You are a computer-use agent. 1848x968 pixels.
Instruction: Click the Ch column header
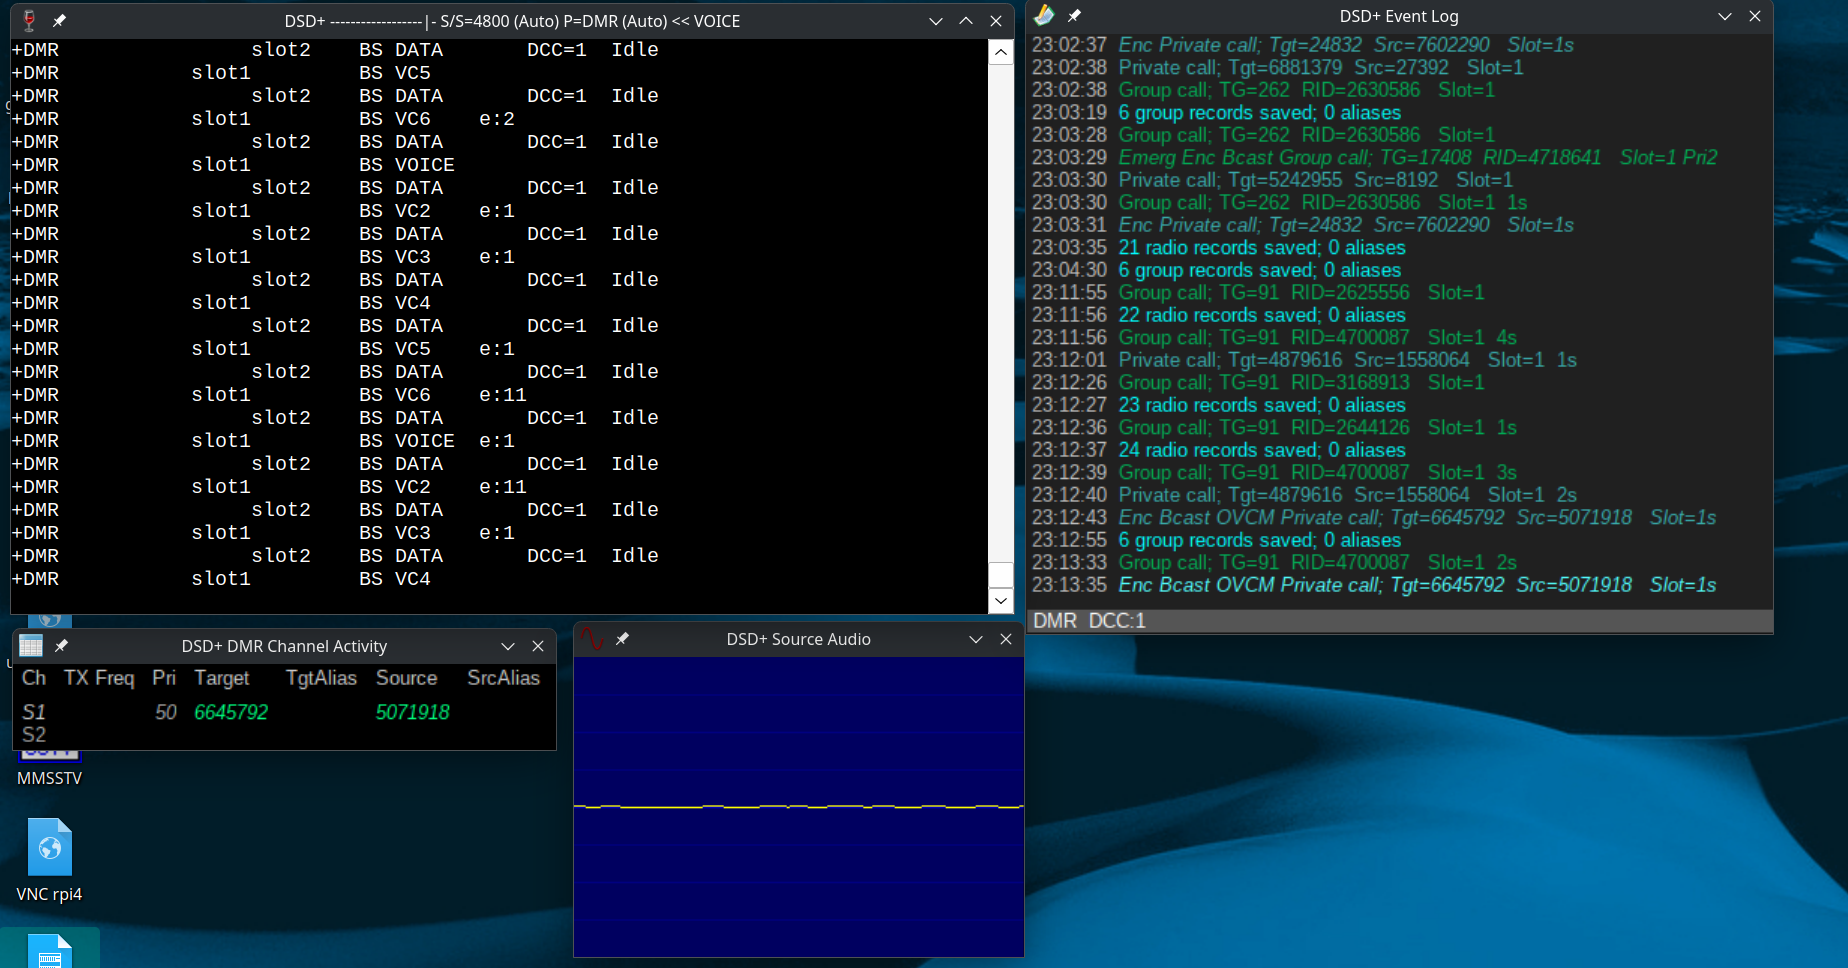(x=34, y=678)
